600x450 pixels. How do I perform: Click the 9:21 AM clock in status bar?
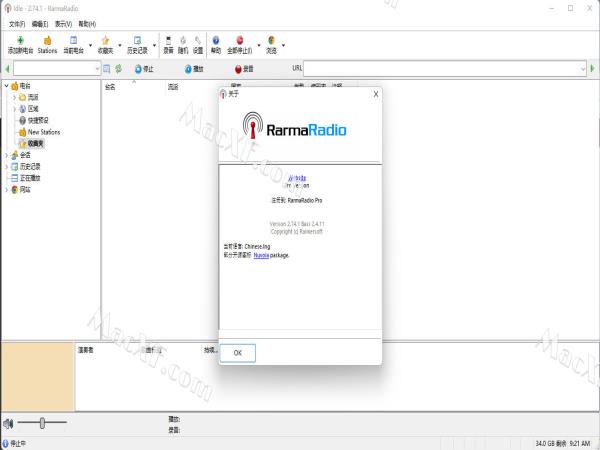(580, 443)
